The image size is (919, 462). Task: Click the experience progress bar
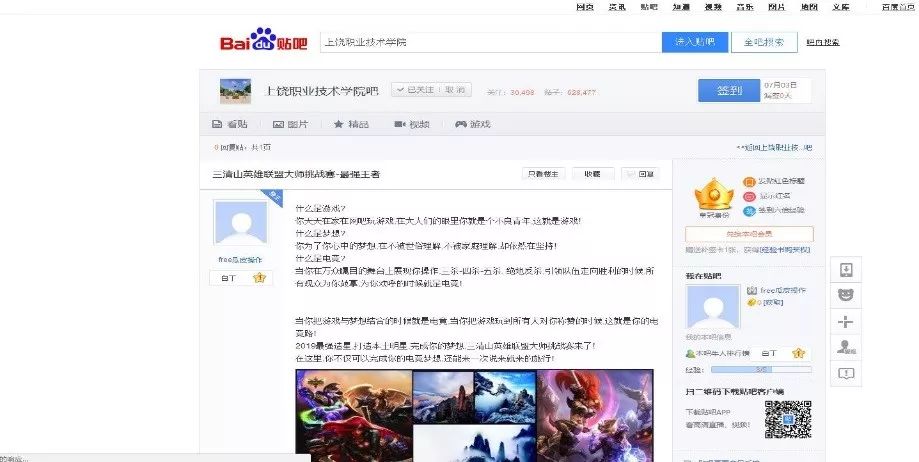pos(761,370)
